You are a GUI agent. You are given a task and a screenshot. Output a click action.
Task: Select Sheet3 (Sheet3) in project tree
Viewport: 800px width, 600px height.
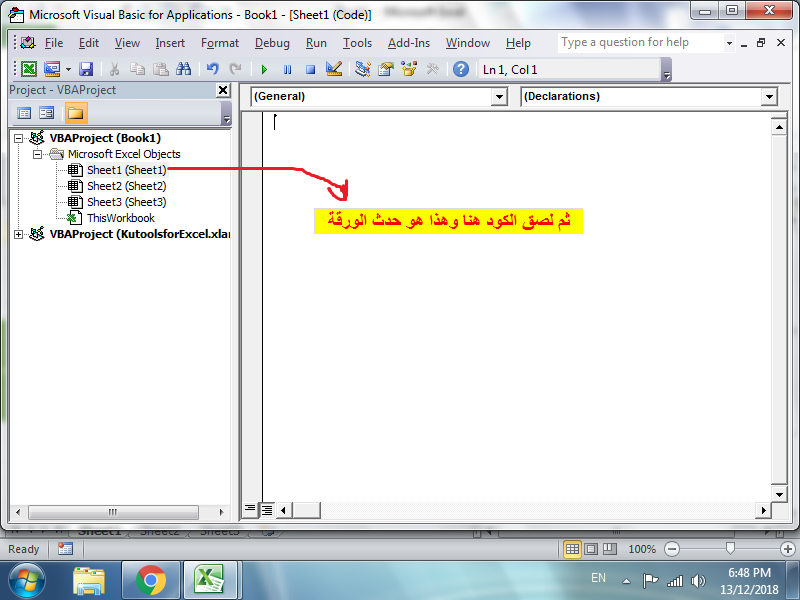(127, 202)
